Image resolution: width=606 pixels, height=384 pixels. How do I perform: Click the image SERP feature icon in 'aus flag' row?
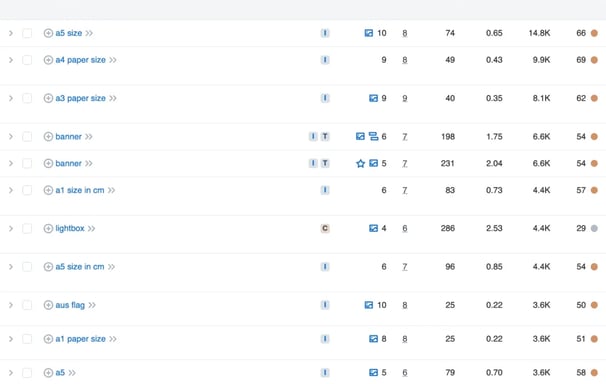pyautogui.click(x=369, y=305)
